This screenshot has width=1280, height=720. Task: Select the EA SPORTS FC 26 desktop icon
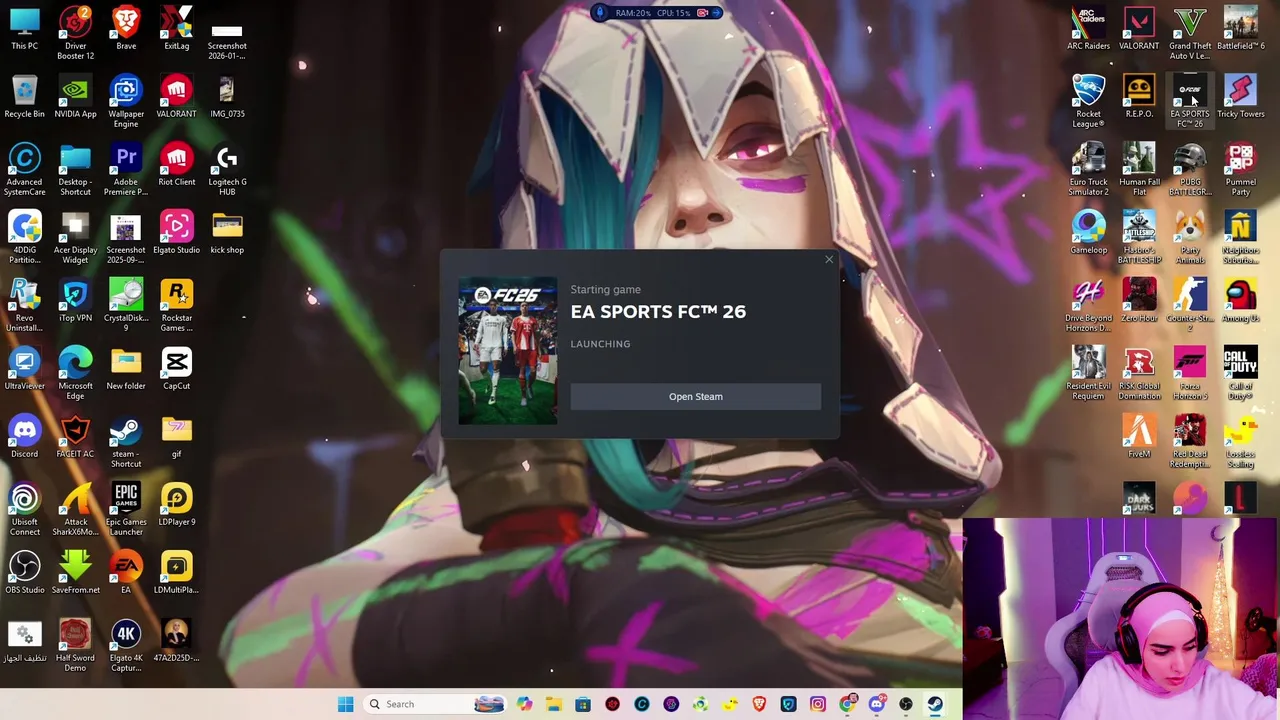coord(1190,101)
